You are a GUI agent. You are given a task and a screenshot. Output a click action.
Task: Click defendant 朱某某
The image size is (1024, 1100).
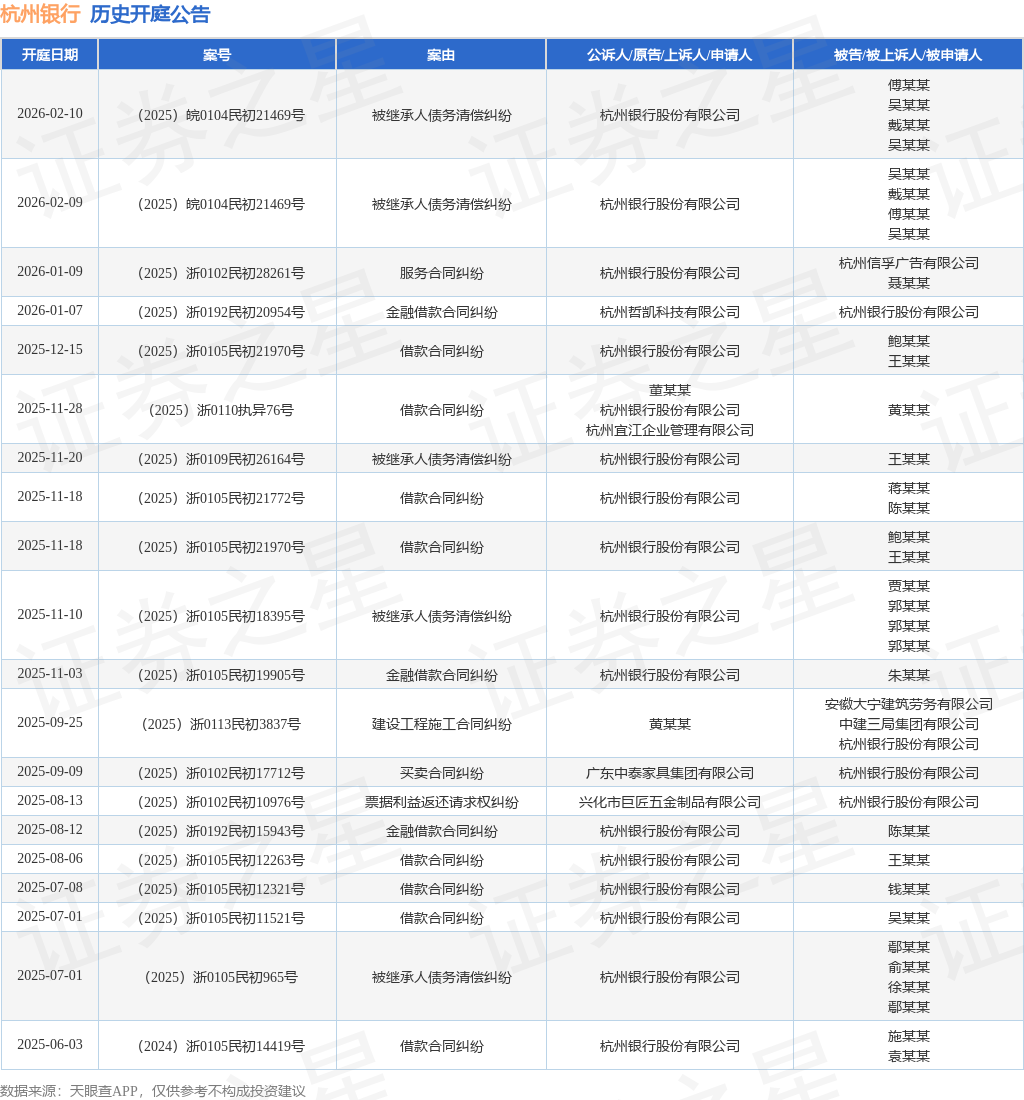click(908, 676)
